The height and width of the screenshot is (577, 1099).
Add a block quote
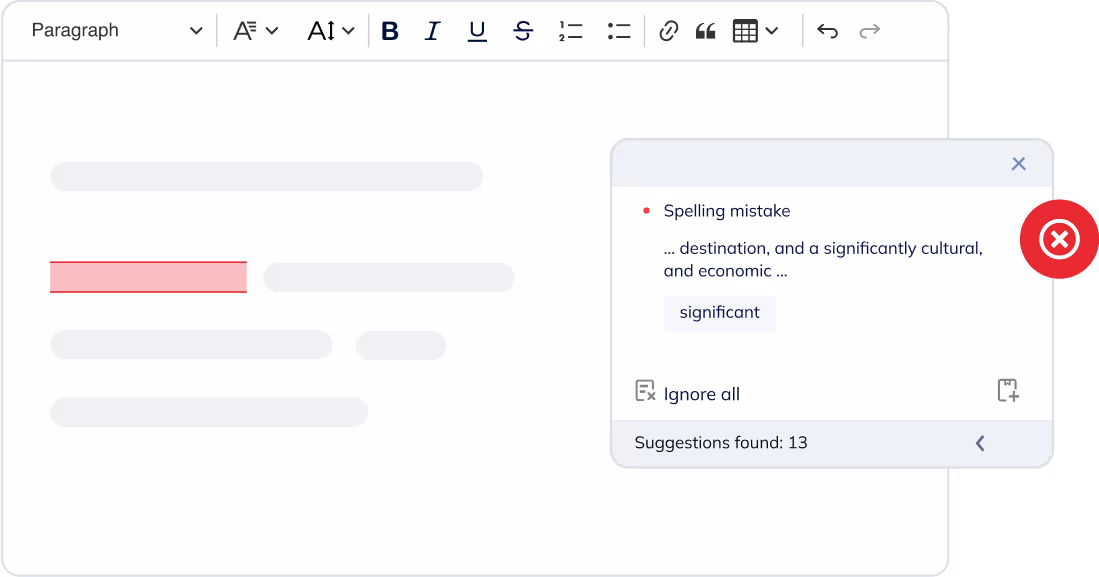[x=705, y=31]
